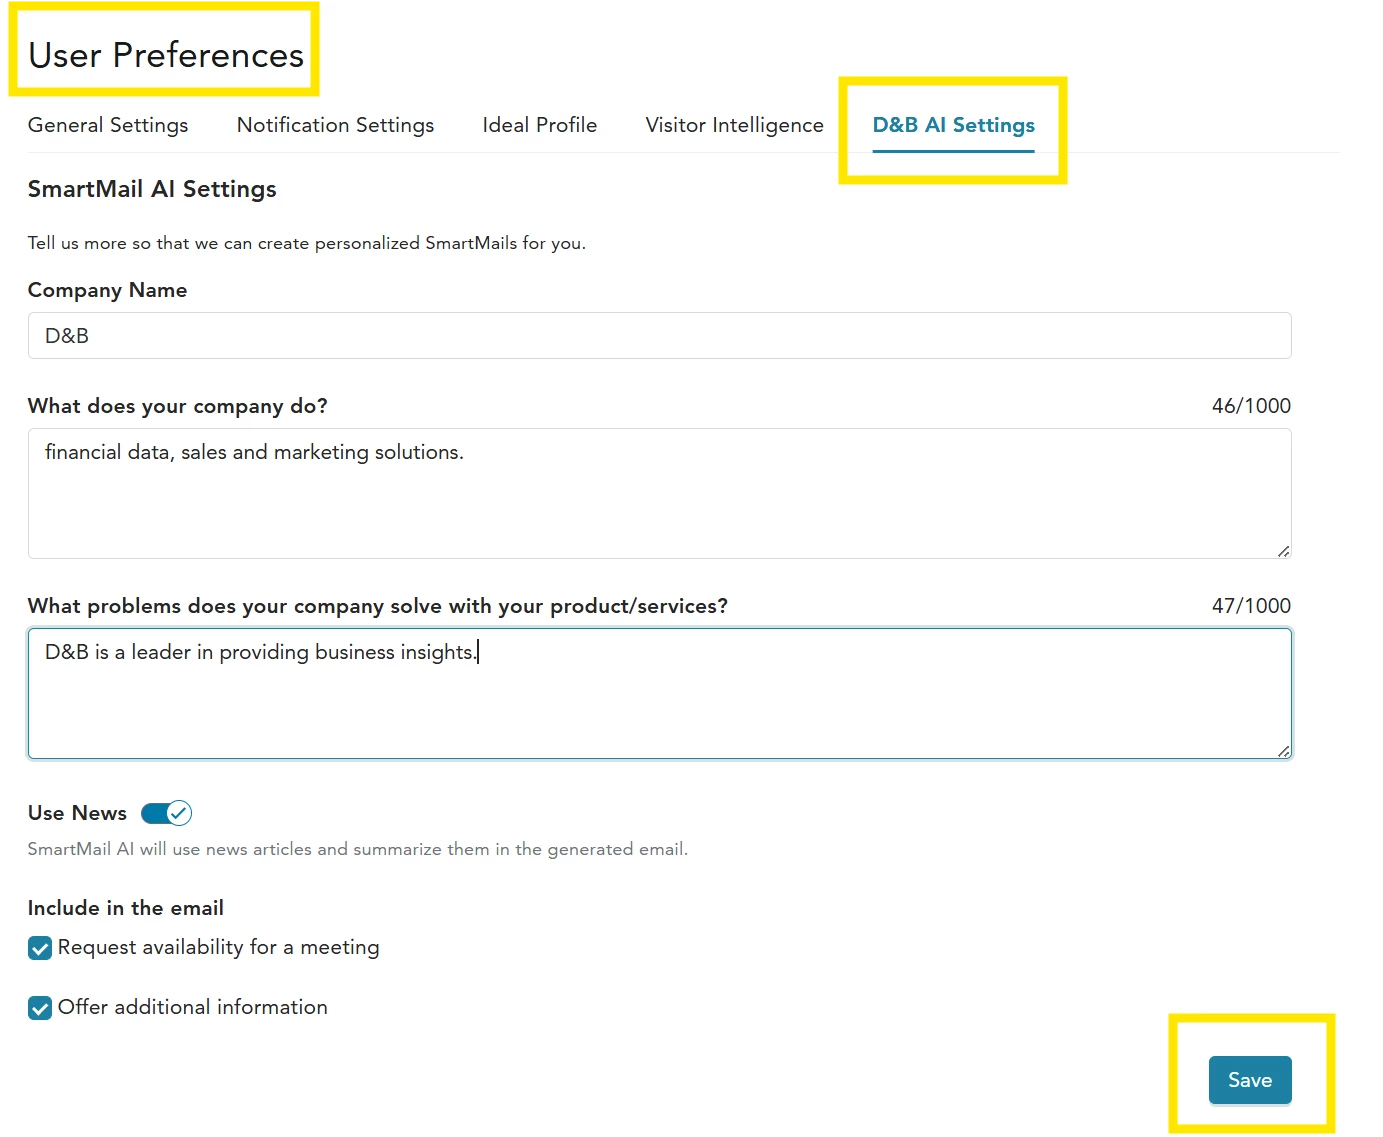Uncheck Request availability for a meeting

pos(40,948)
